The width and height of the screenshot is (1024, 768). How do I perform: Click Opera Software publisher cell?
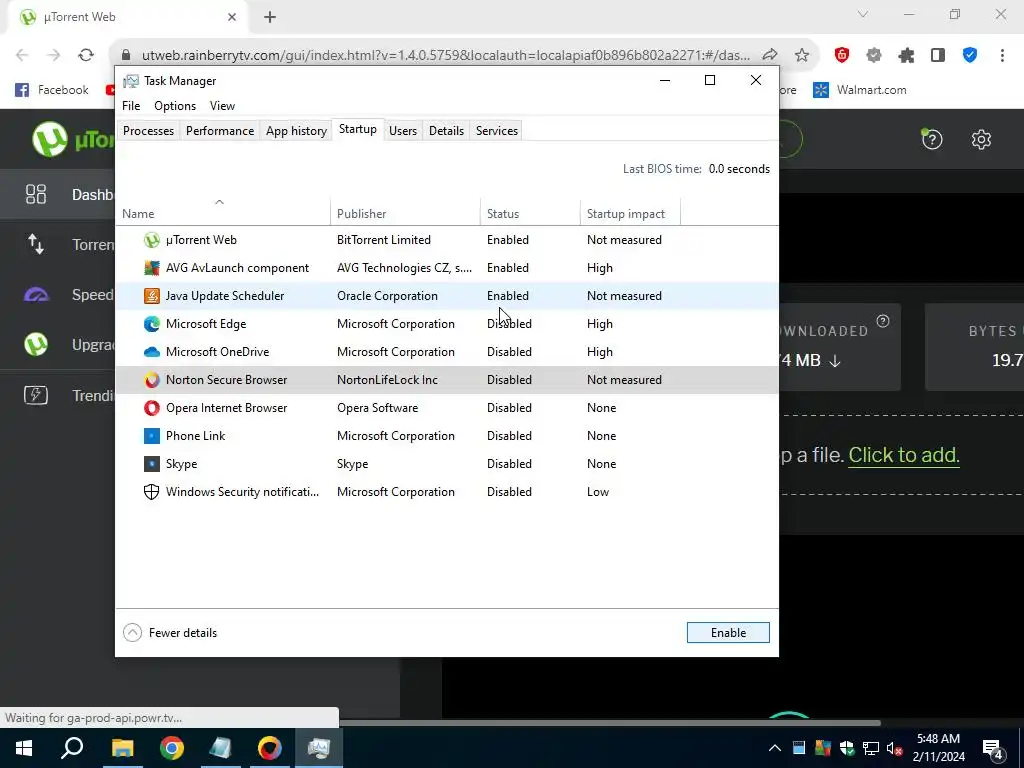(x=377, y=408)
